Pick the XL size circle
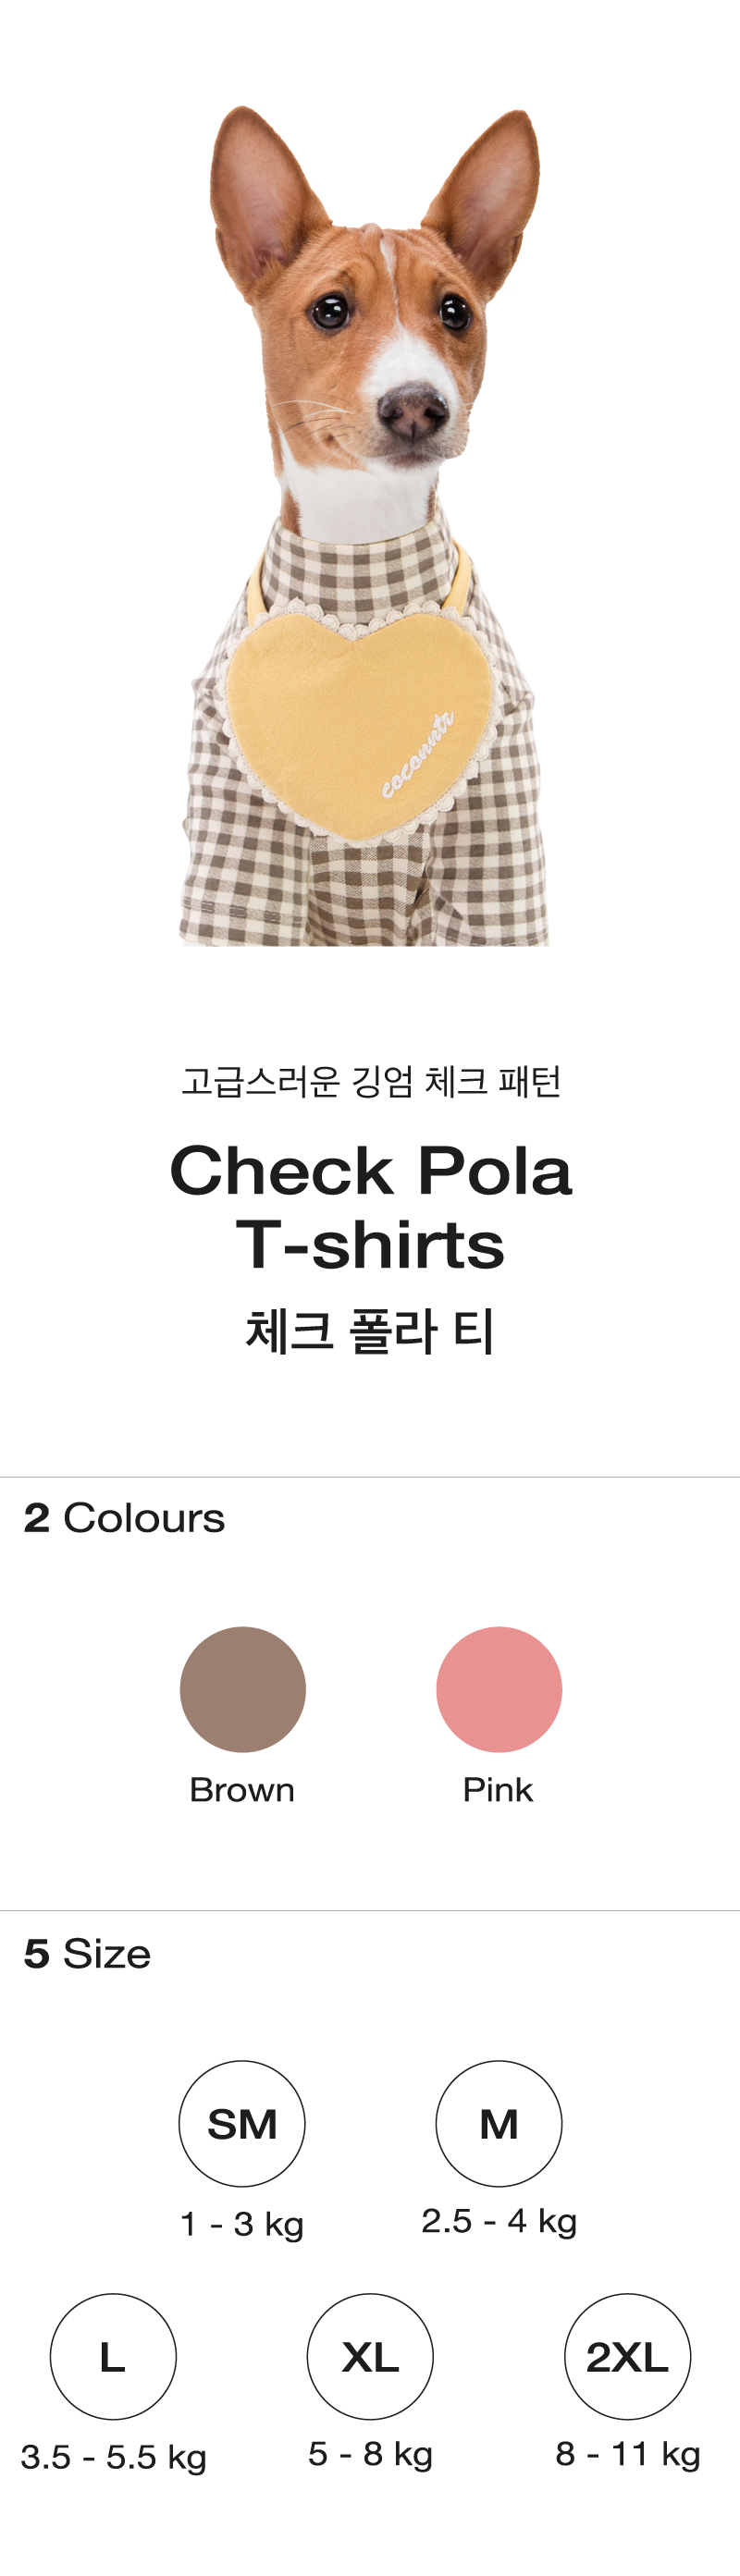Screen dimensions: 740x2576 coord(370,2357)
